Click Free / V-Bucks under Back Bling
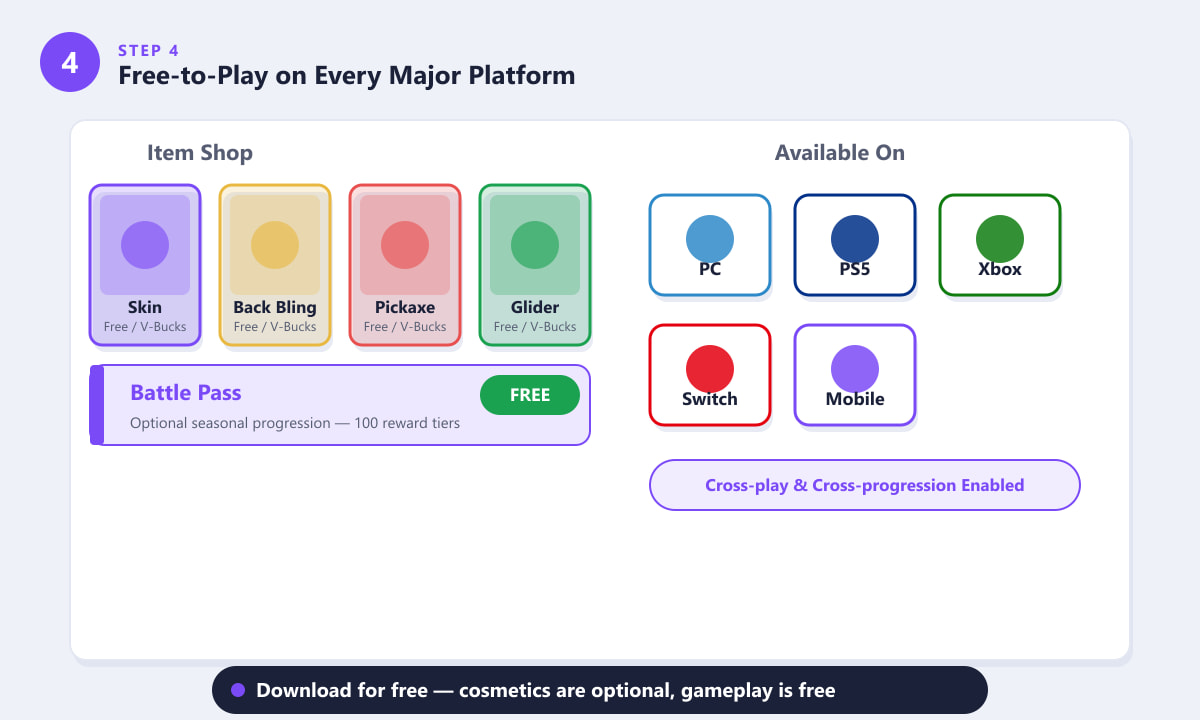This screenshot has height=720, width=1200. [275, 327]
